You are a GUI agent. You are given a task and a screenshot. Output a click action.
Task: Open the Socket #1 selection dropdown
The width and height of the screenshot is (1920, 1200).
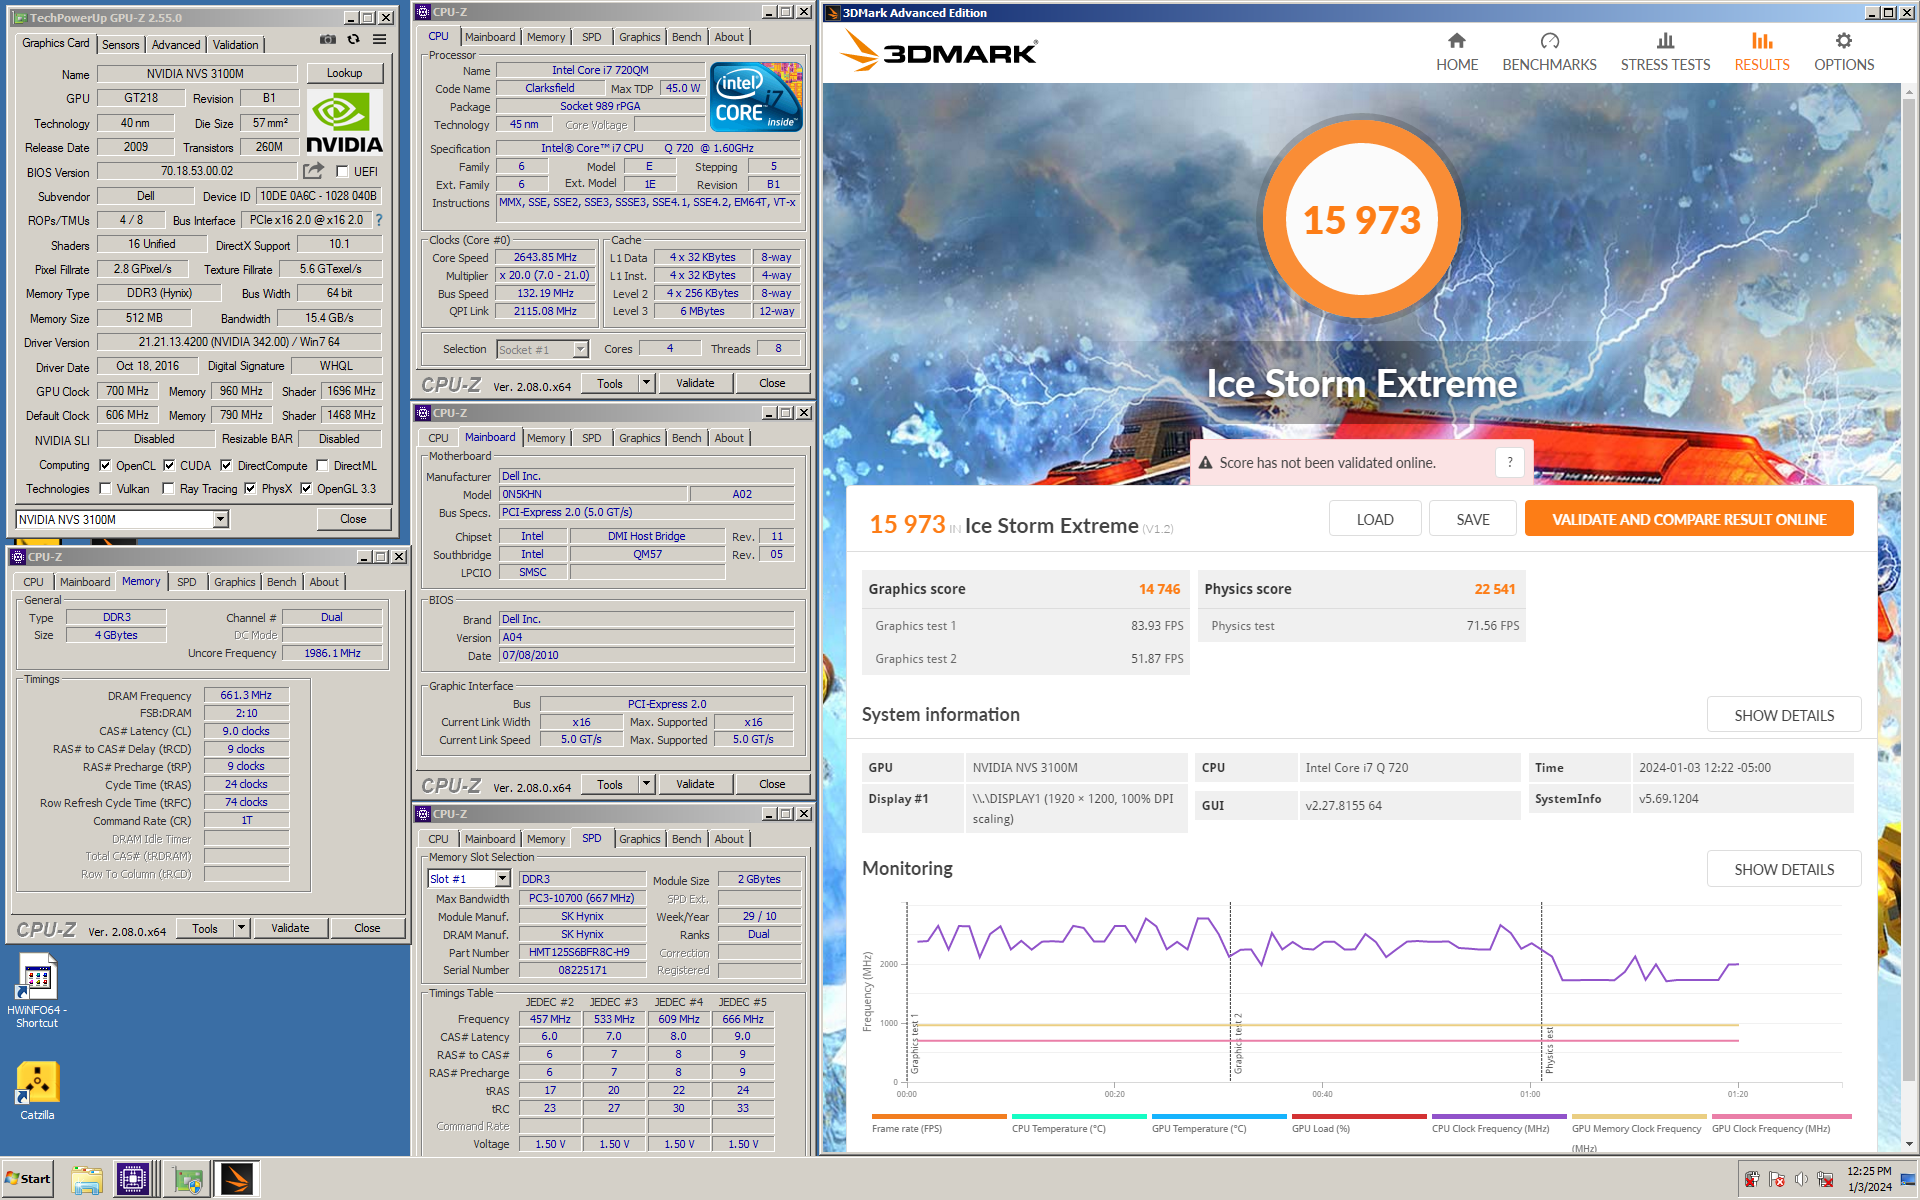[x=580, y=349]
